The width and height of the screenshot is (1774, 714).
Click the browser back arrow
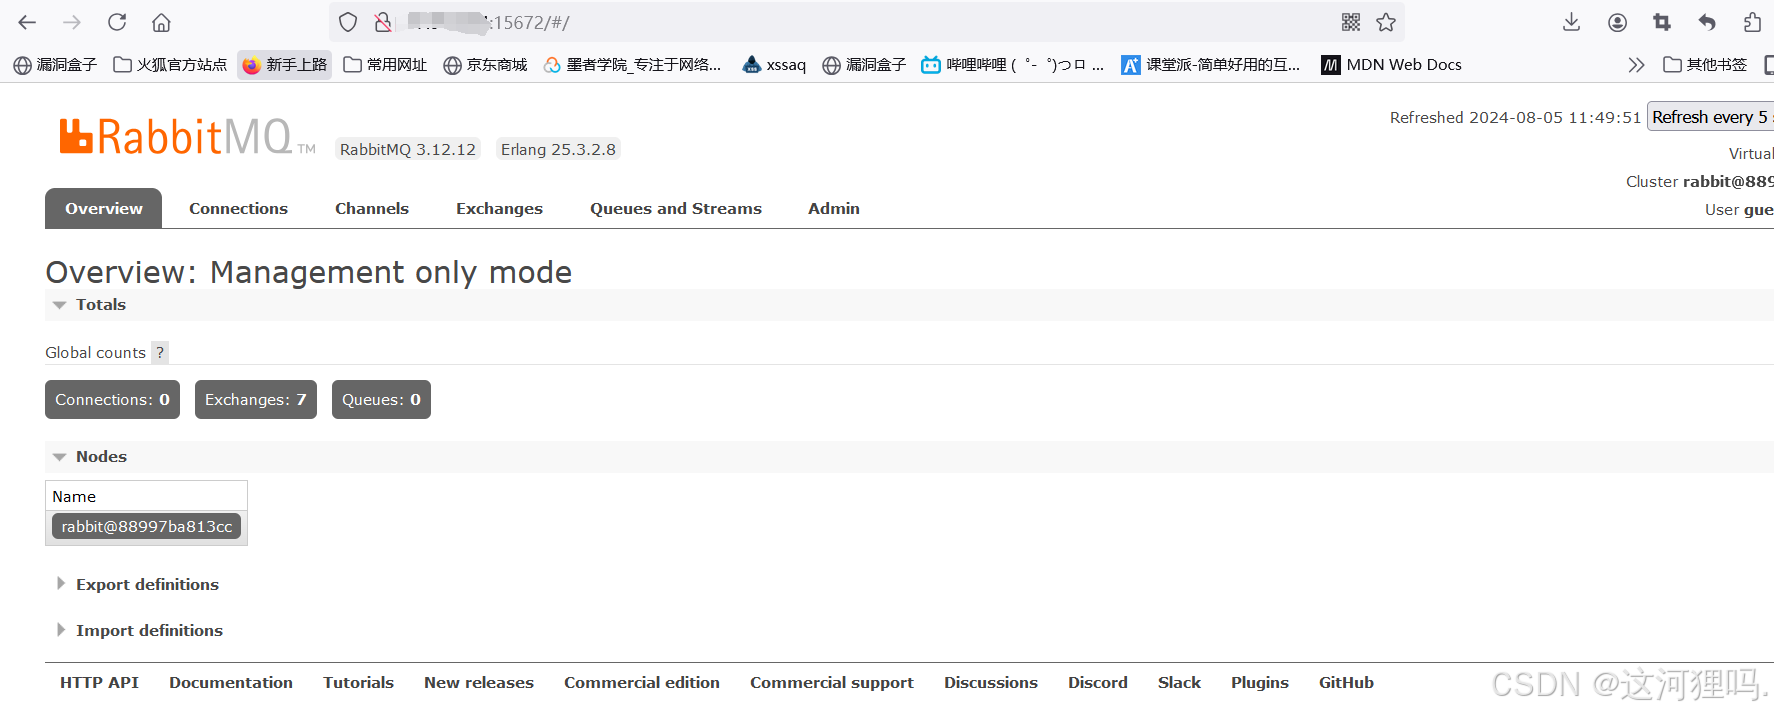(x=27, y=22)
